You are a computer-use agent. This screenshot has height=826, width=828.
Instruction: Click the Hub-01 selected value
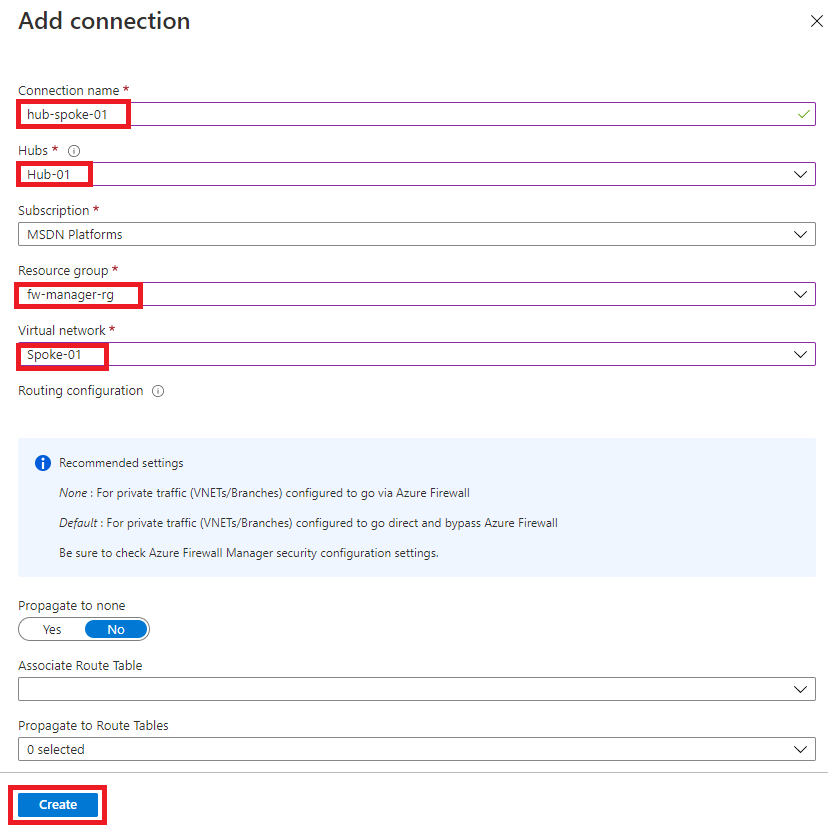pos(46,173)
